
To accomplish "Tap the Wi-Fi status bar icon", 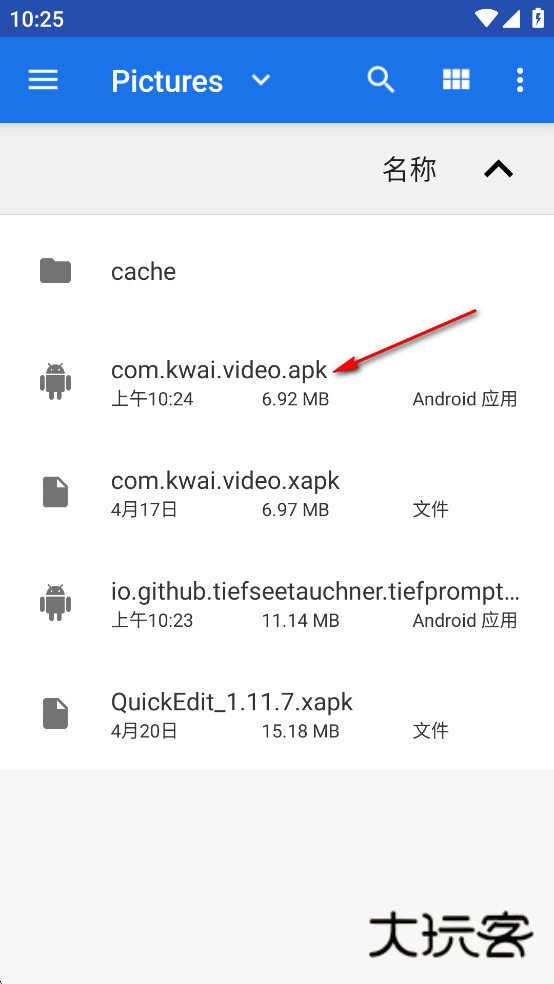I will (x=486, y=18).
